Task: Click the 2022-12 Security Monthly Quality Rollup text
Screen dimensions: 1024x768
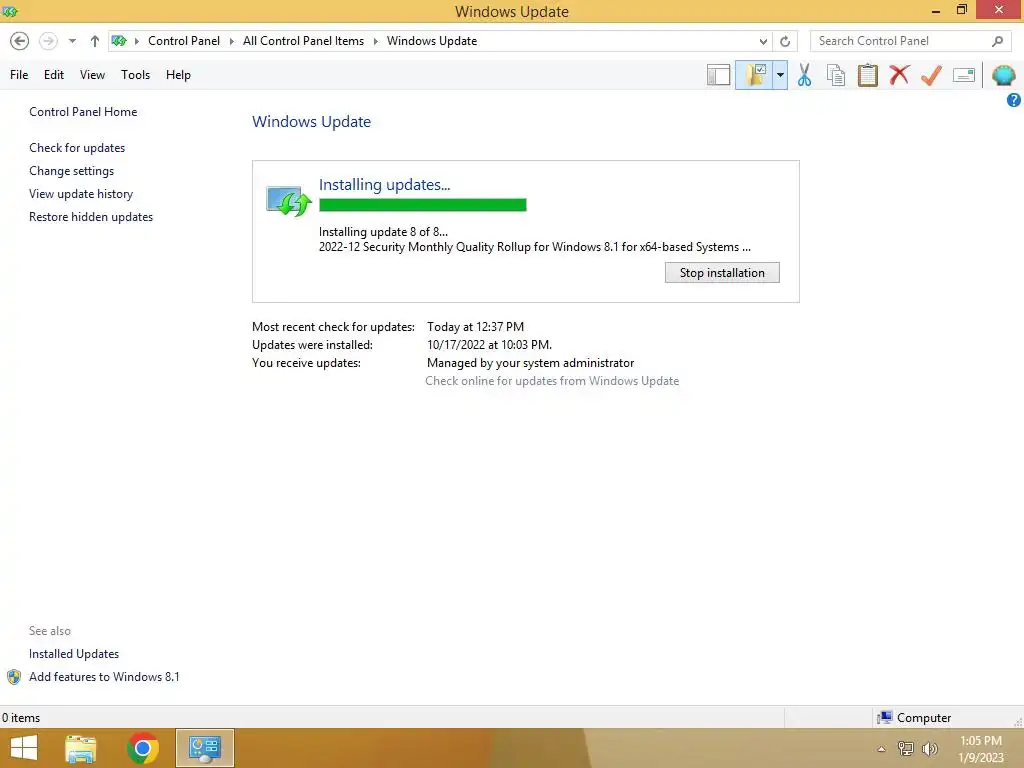Action: [534, 247]
